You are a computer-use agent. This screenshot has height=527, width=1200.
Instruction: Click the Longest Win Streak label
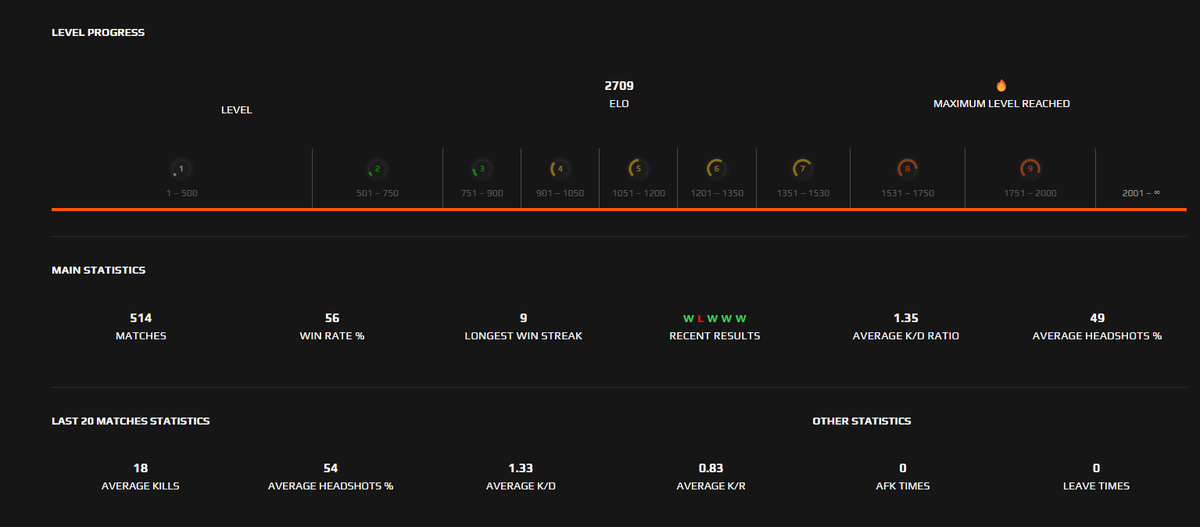(523, 336)
